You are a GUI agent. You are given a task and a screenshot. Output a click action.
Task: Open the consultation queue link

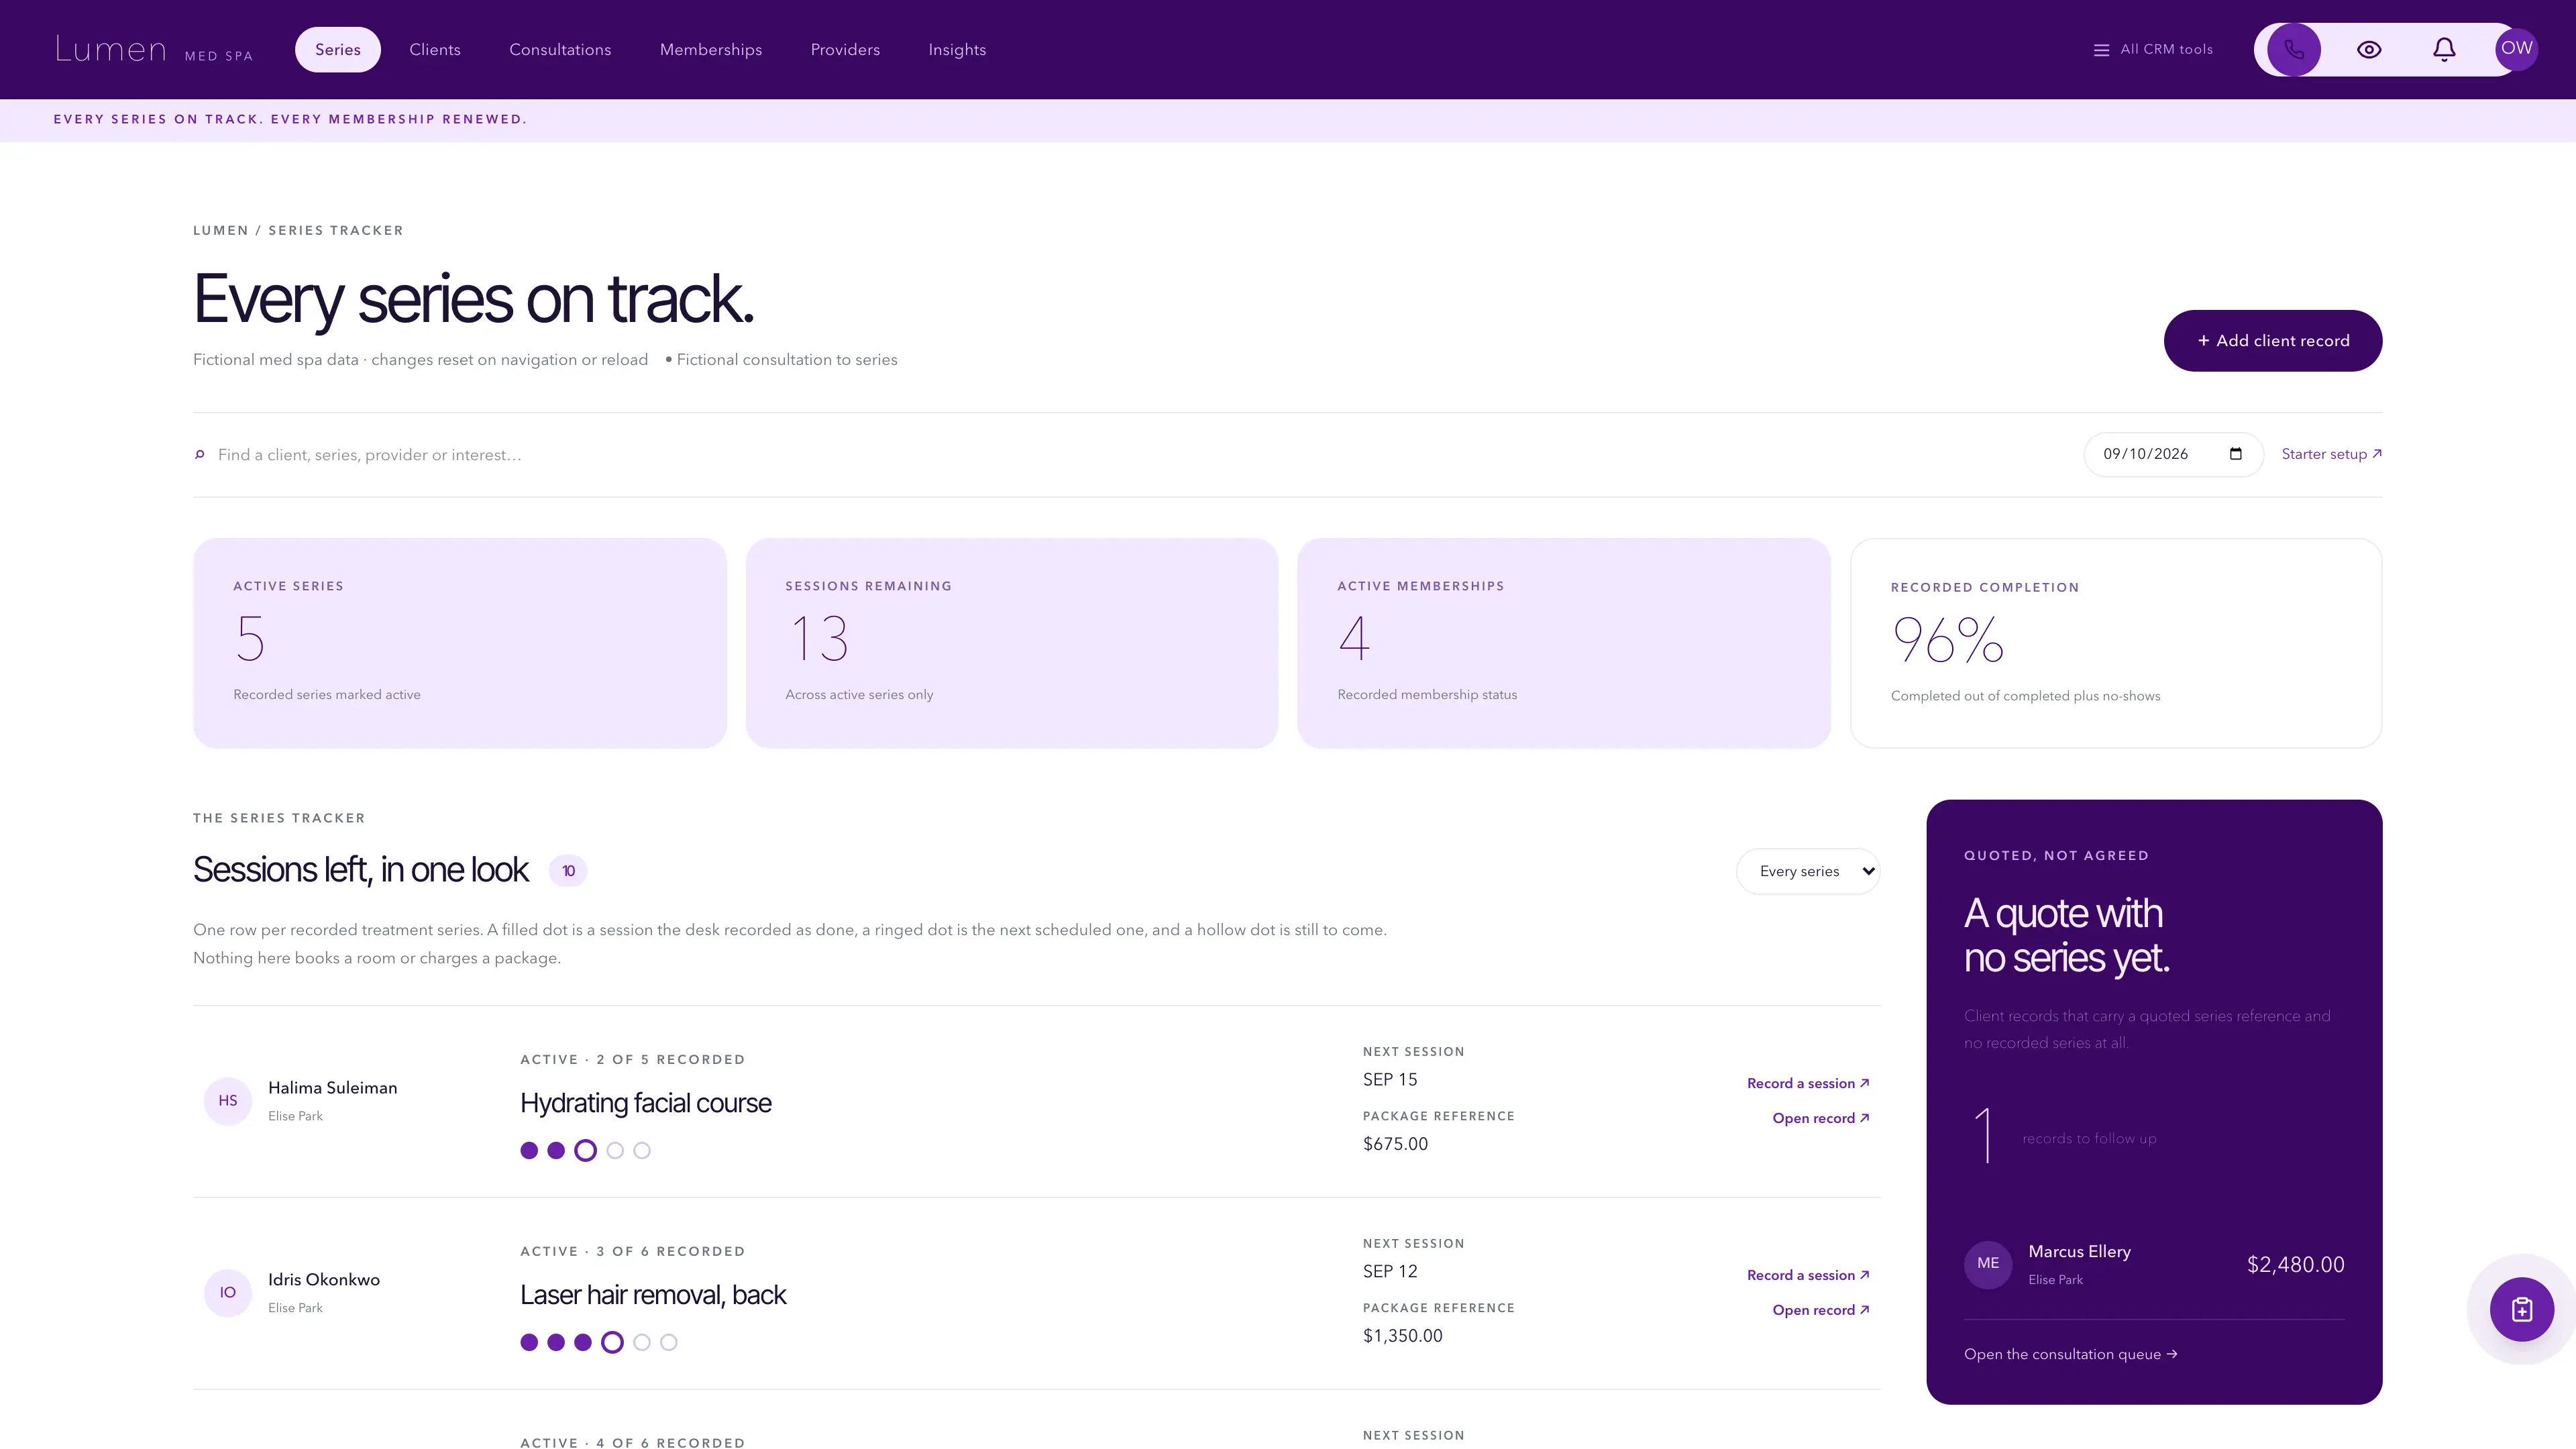[x=2070, y=1354]
